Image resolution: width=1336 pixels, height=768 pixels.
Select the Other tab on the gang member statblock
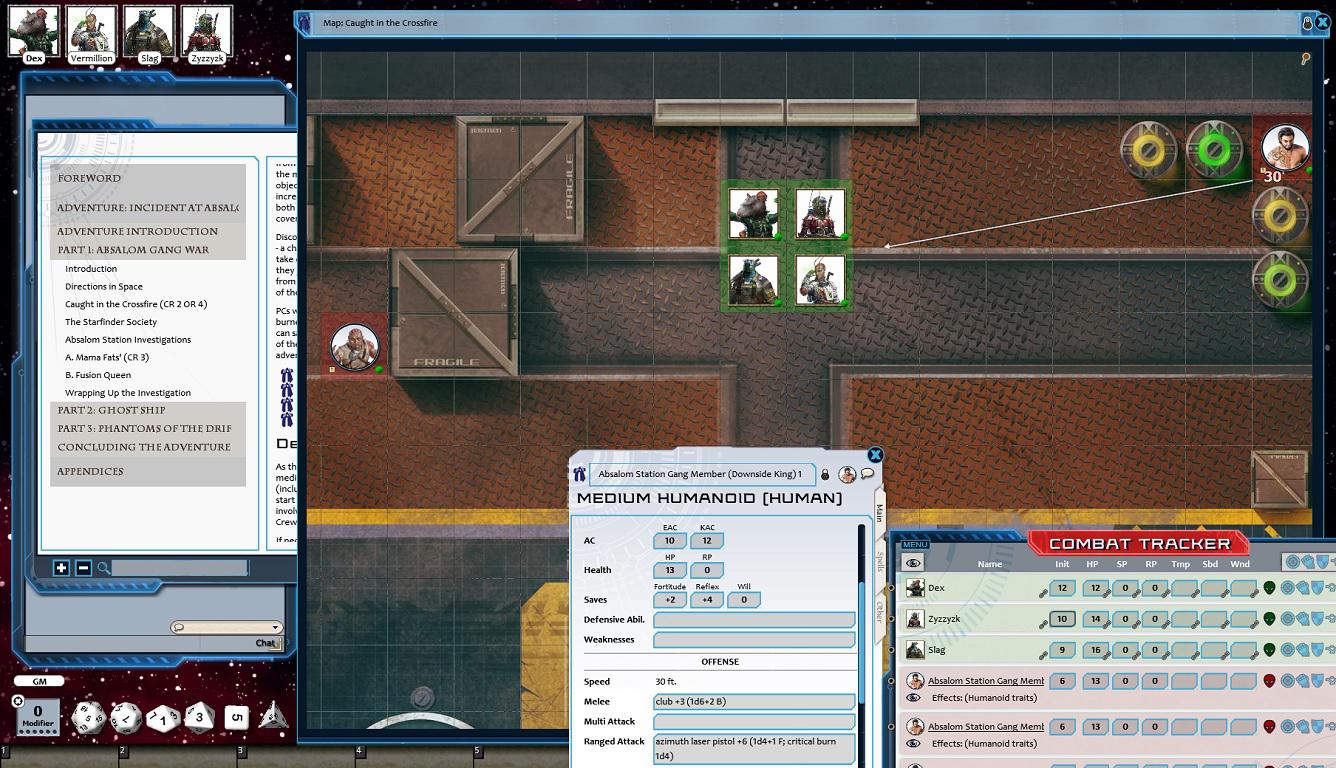pyautogui.click(x=877, y=612)
